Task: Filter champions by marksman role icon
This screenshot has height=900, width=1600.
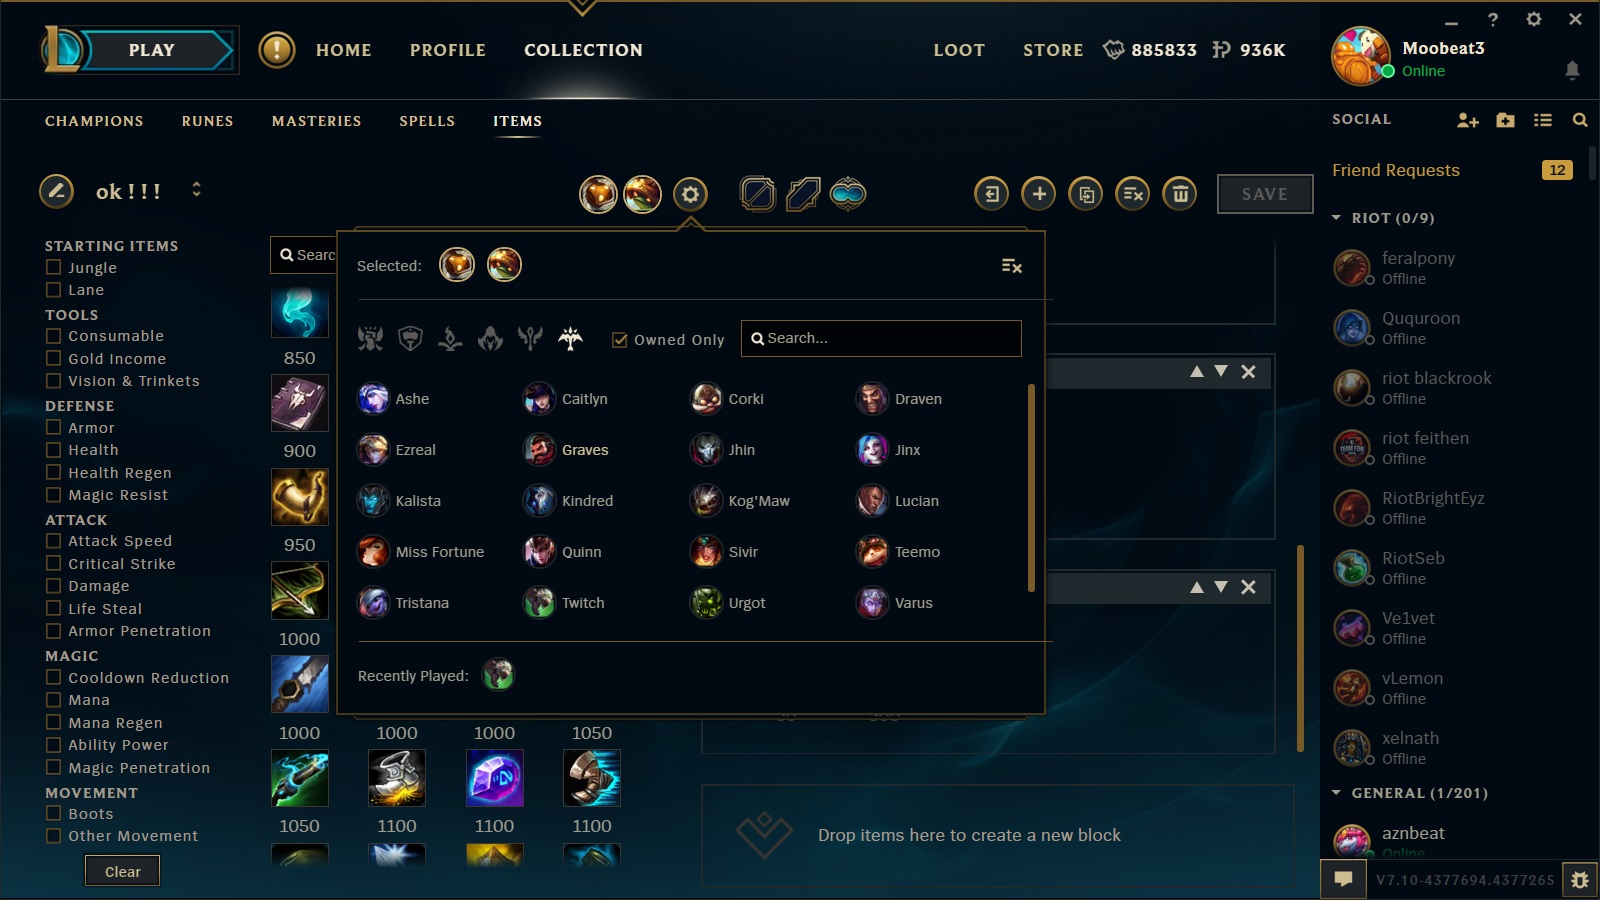Action: click(570, 339)
